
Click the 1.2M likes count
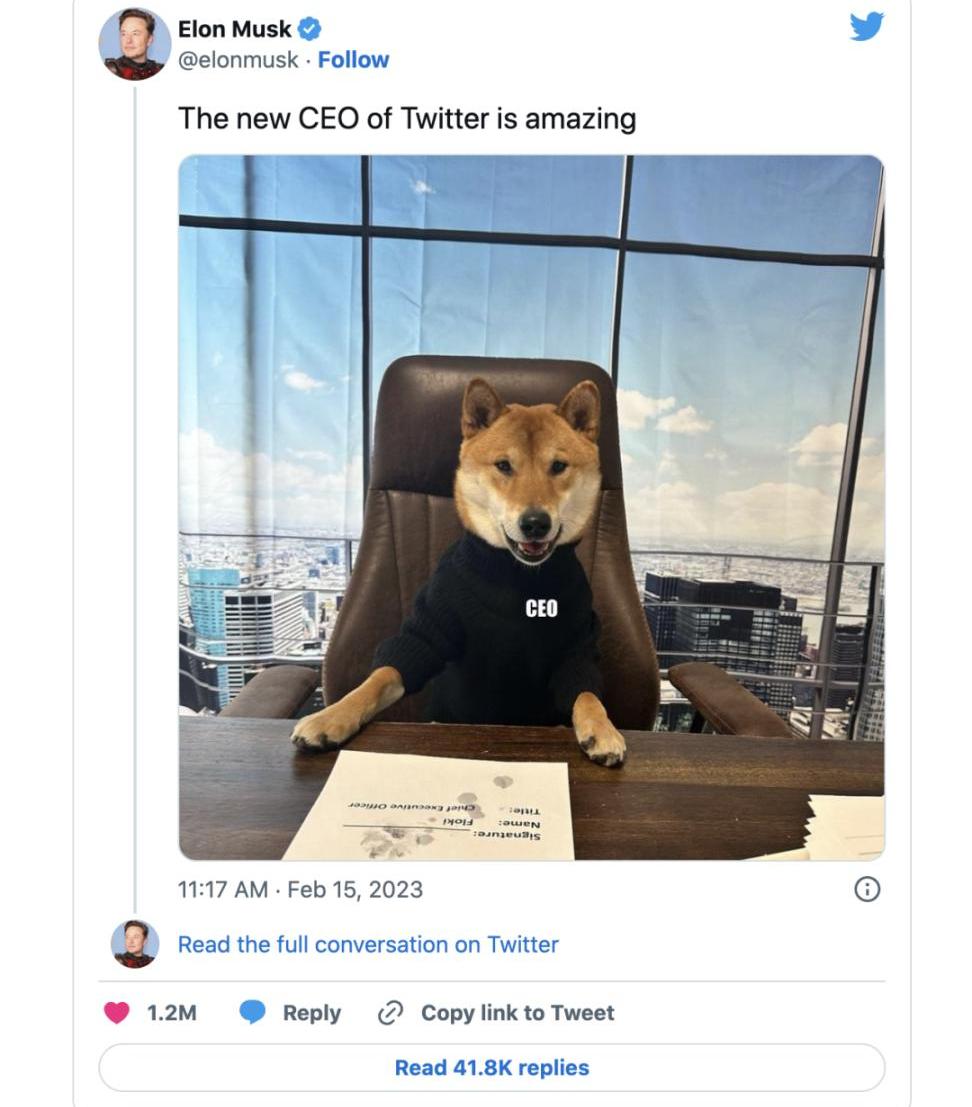click(172, 1013)
